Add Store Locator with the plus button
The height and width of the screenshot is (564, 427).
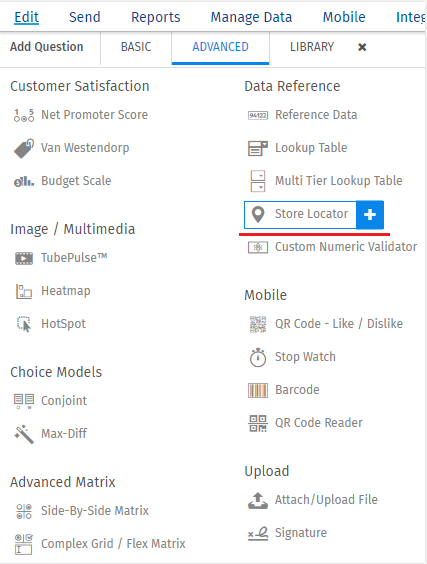(370, 215)
